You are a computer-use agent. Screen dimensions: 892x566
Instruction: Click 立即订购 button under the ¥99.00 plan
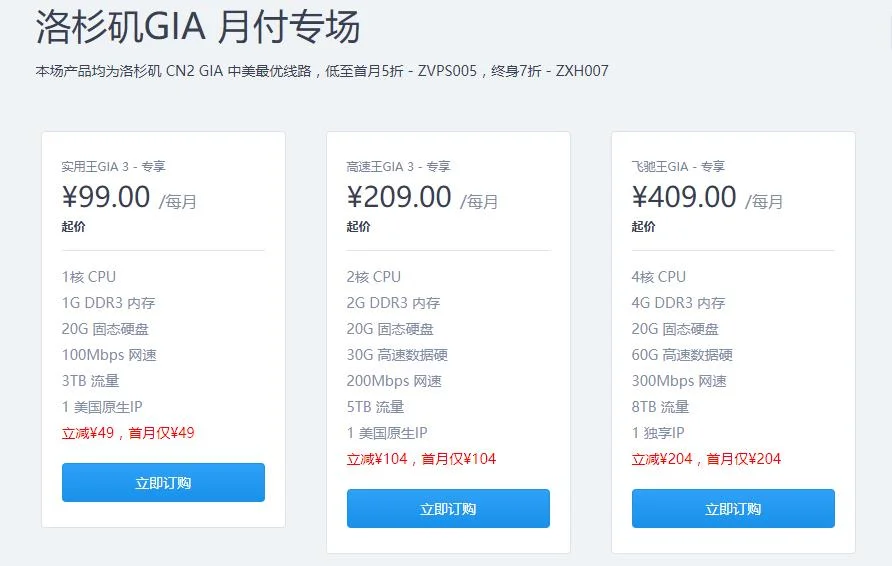[163, 483]
